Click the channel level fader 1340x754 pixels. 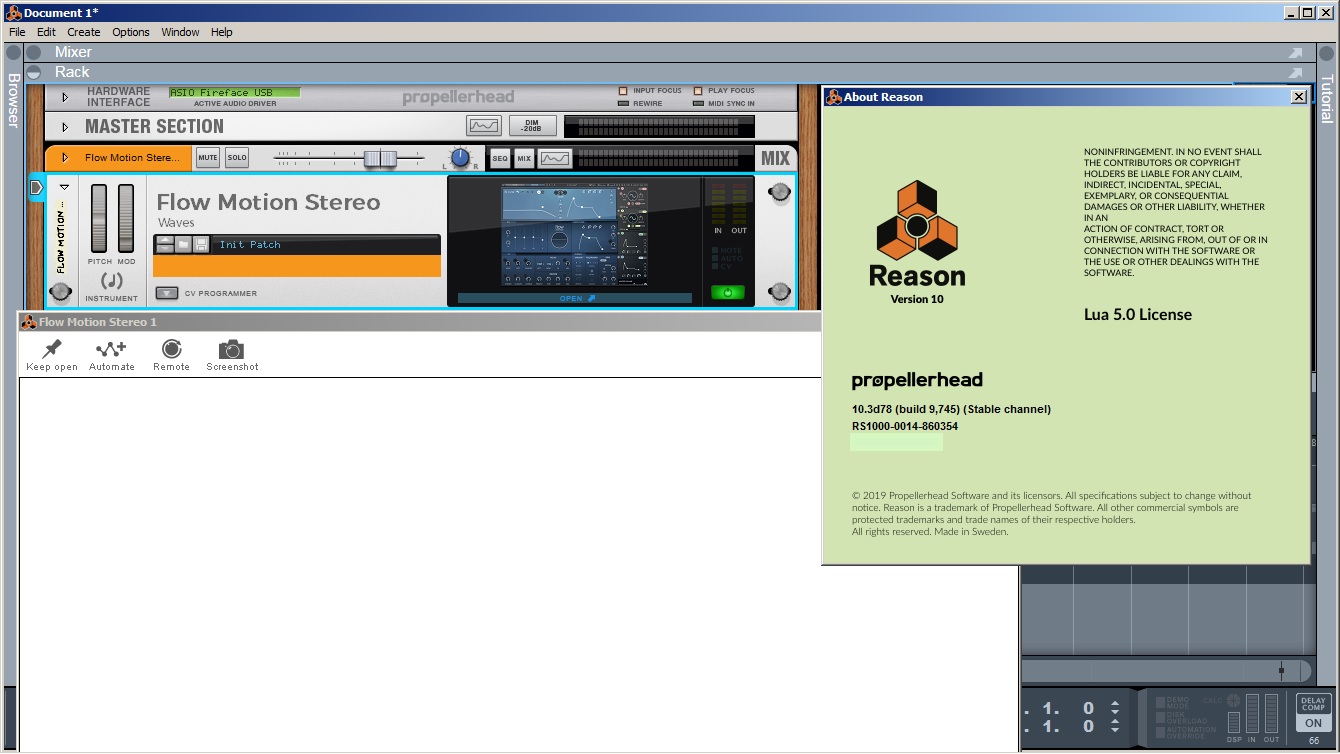click(379, 158)
